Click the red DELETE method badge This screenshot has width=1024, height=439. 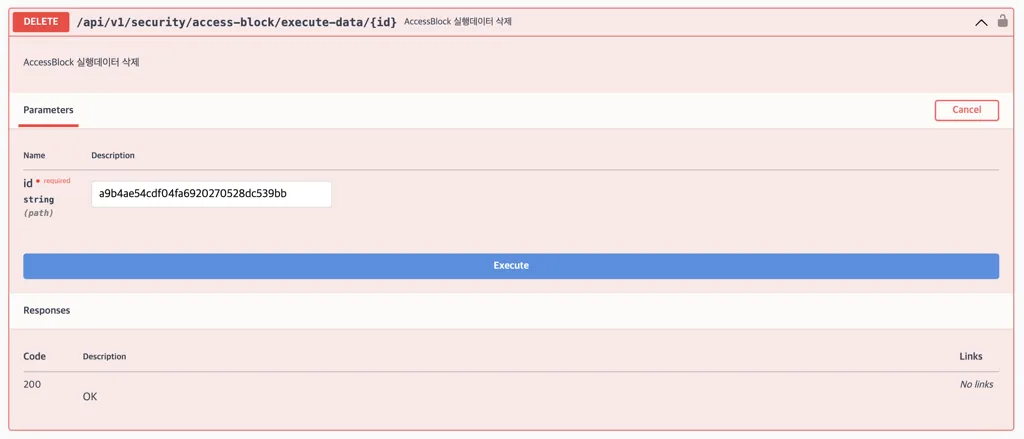[41, 22]
